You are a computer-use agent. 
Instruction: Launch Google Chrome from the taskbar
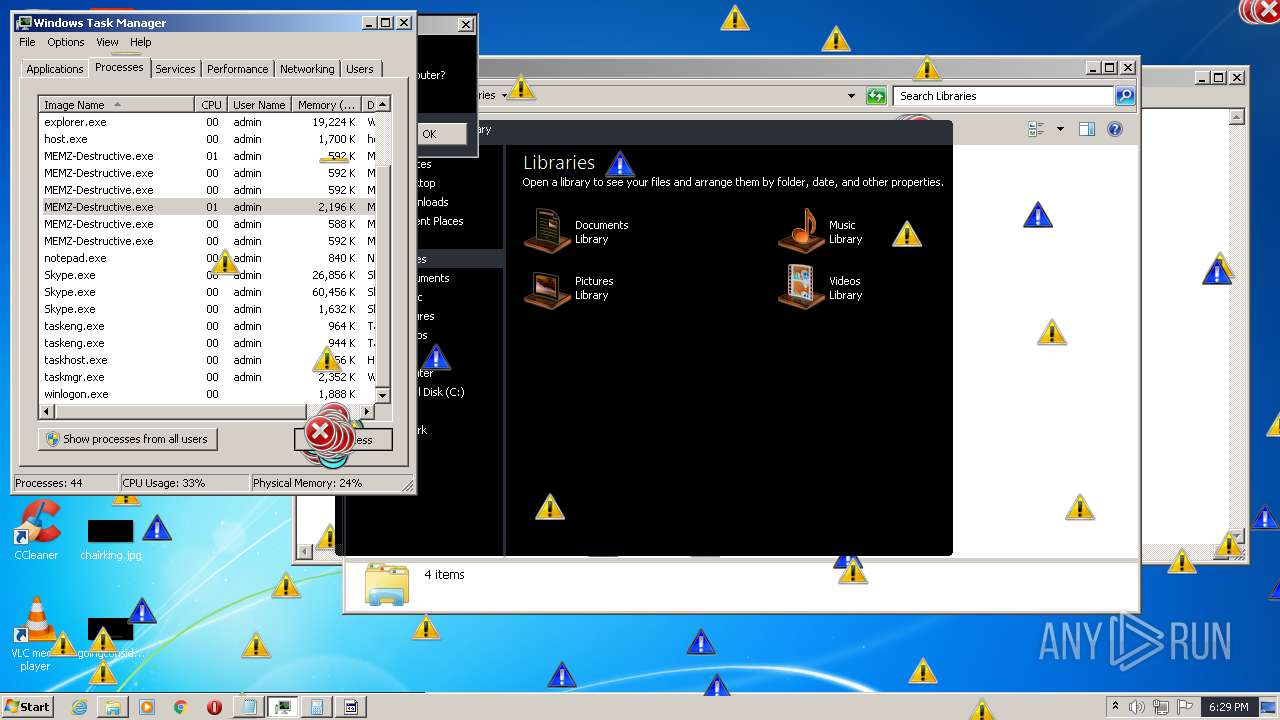click(x=180, y=707)
